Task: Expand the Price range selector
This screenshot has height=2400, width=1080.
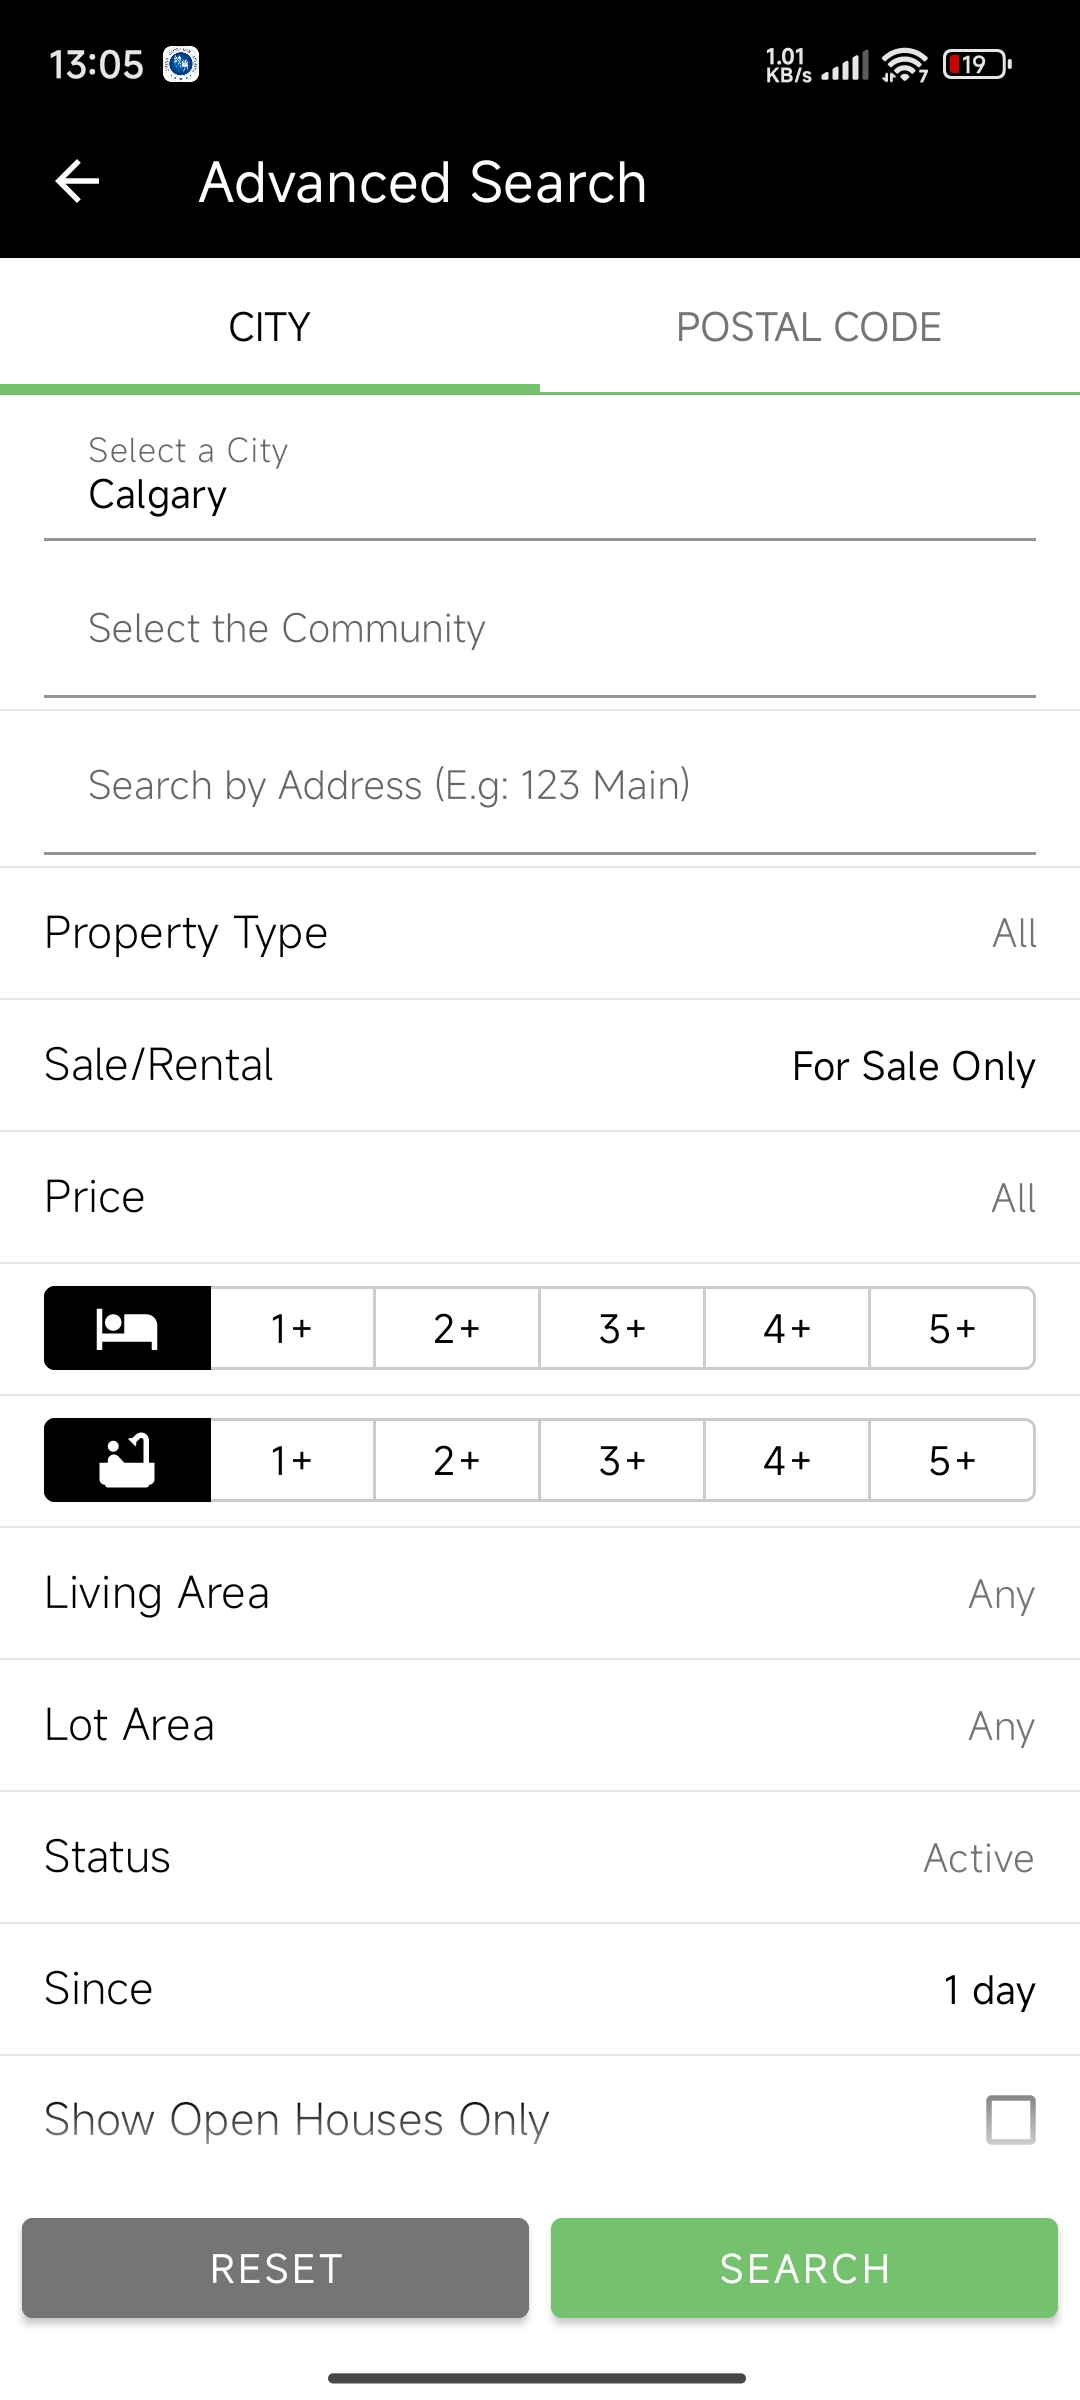Action: click(x=540, y=1197)
